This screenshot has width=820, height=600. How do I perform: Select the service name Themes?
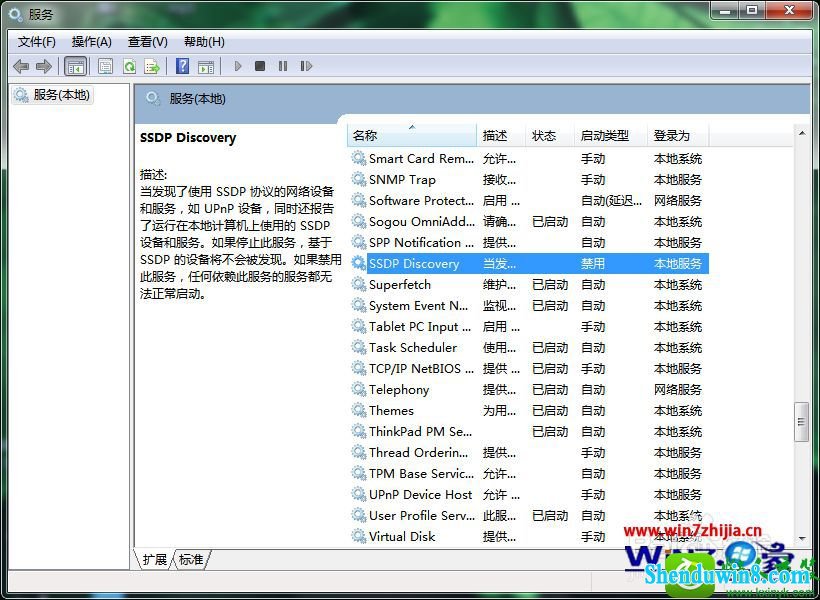391,411
